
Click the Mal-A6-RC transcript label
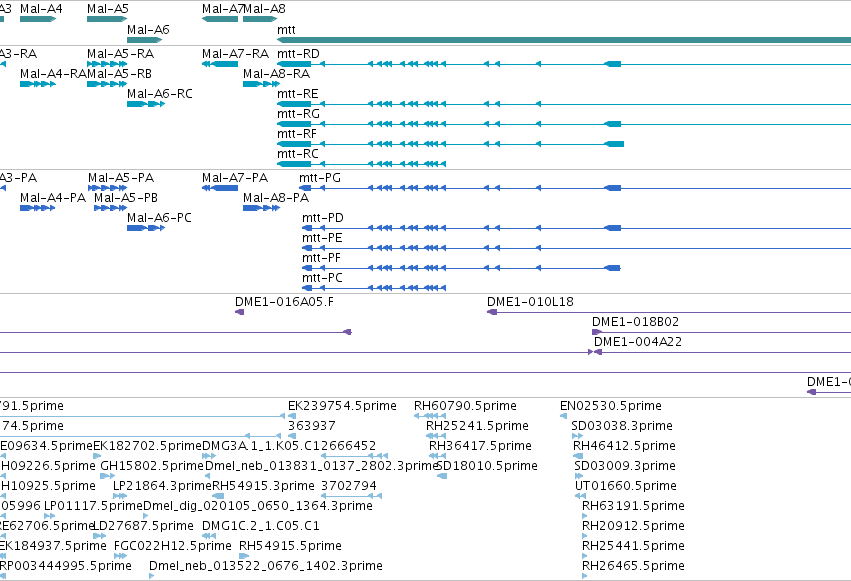click(x=160, y=94)
